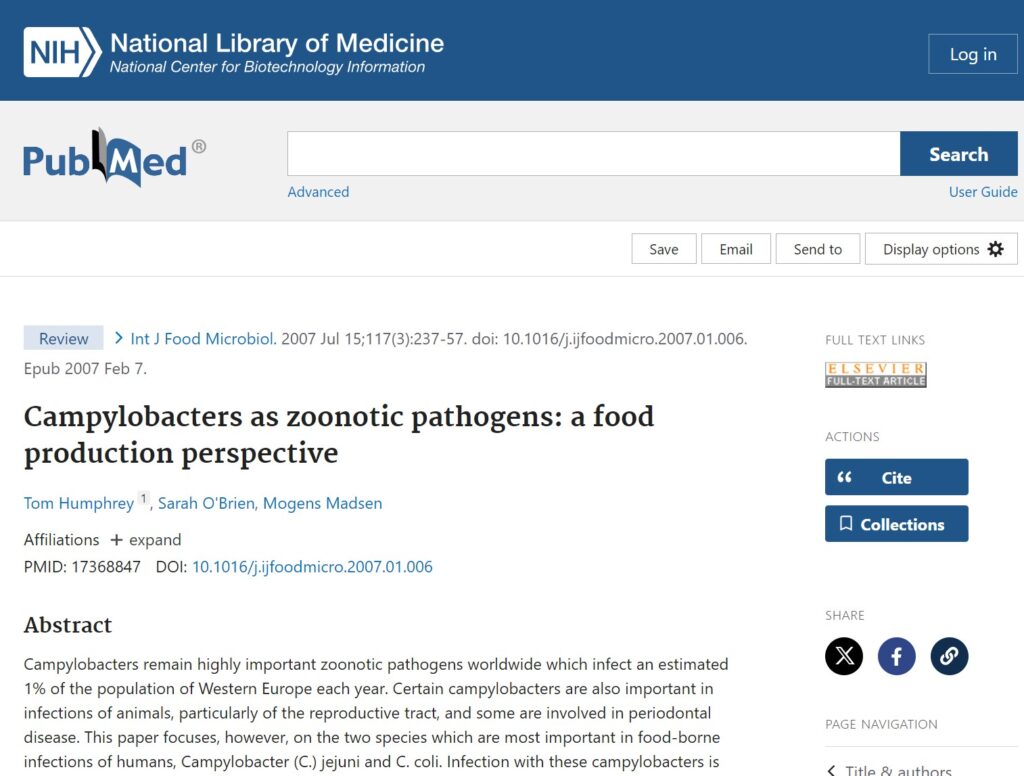
Task: Open Elsevier full-text article link
Action: point(876,375)
